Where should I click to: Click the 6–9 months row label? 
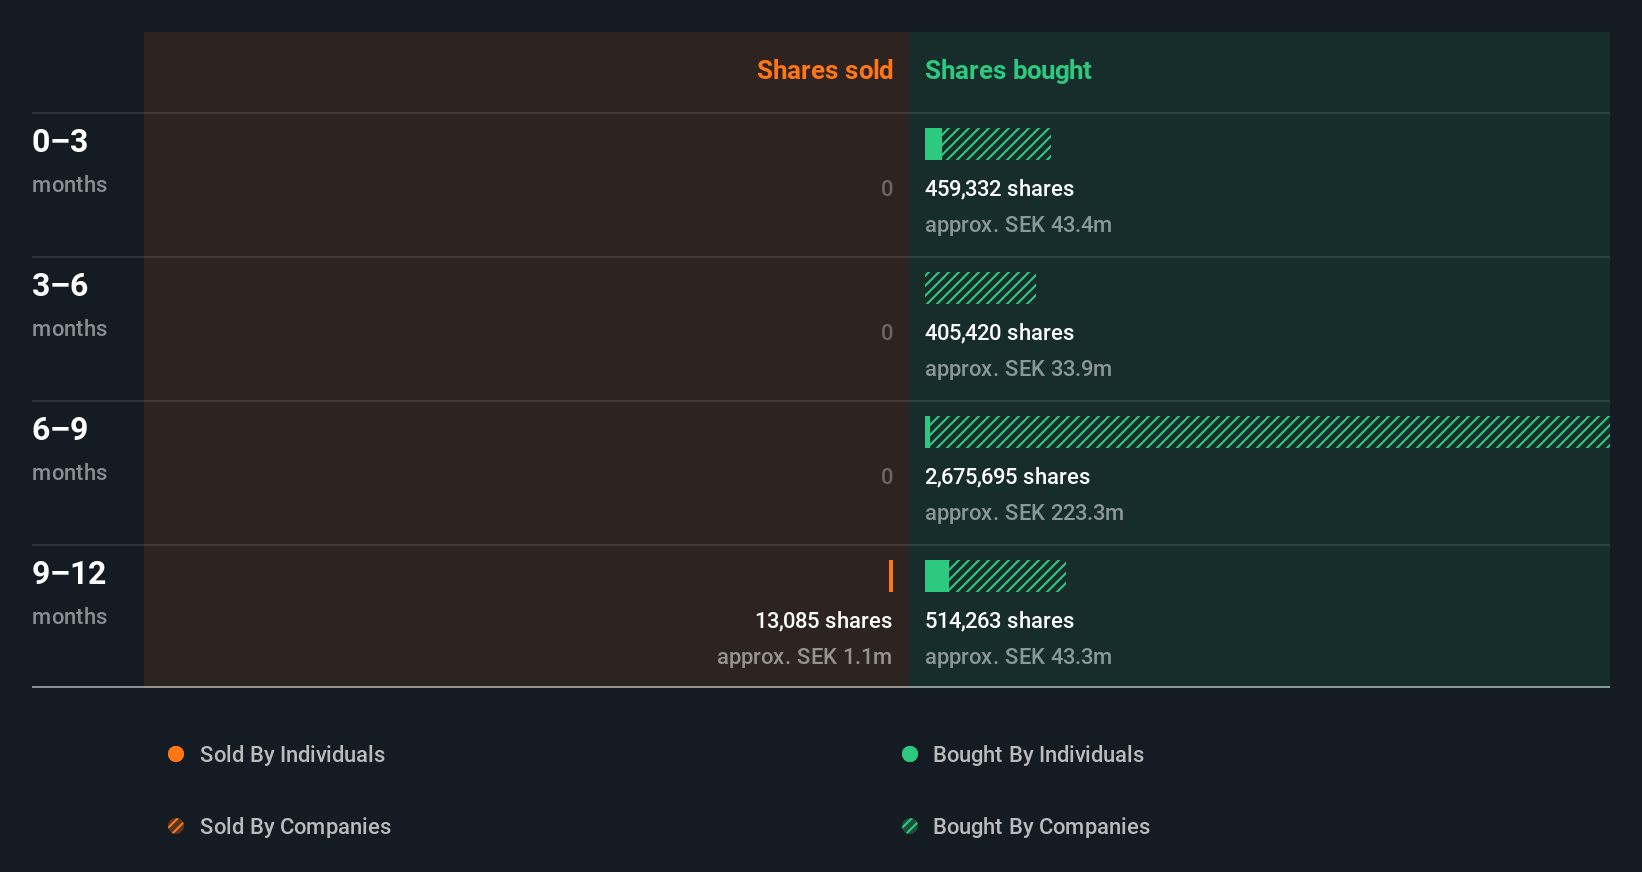pyautogui.click(x=69, y=448)
